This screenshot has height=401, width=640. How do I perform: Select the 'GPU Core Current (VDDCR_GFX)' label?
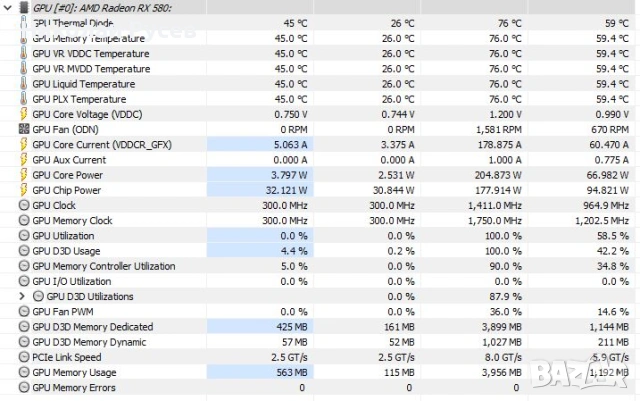tap(102, 145)
